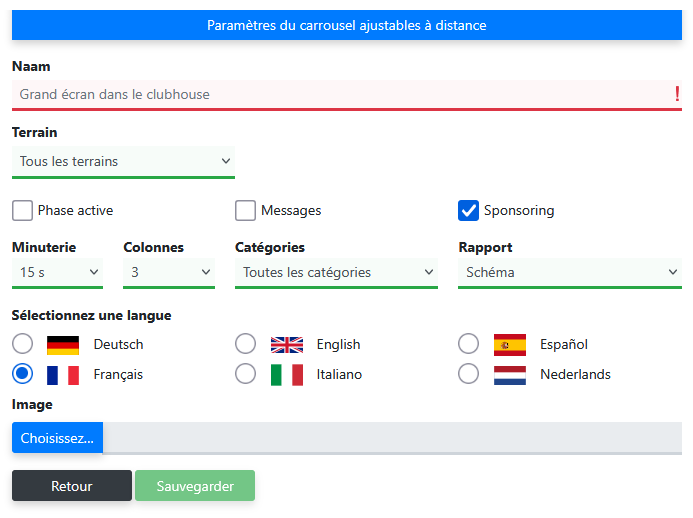
Task: Click the Nederlands language label
Action: [575, 375]
